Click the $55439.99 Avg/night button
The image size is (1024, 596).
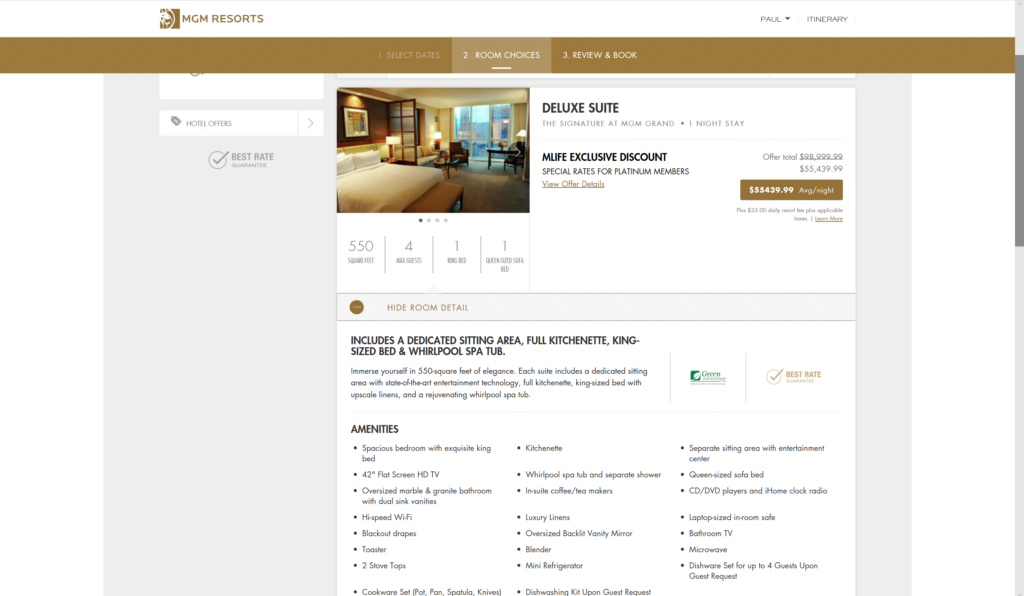pyautogui.click(x=791, y=190)
